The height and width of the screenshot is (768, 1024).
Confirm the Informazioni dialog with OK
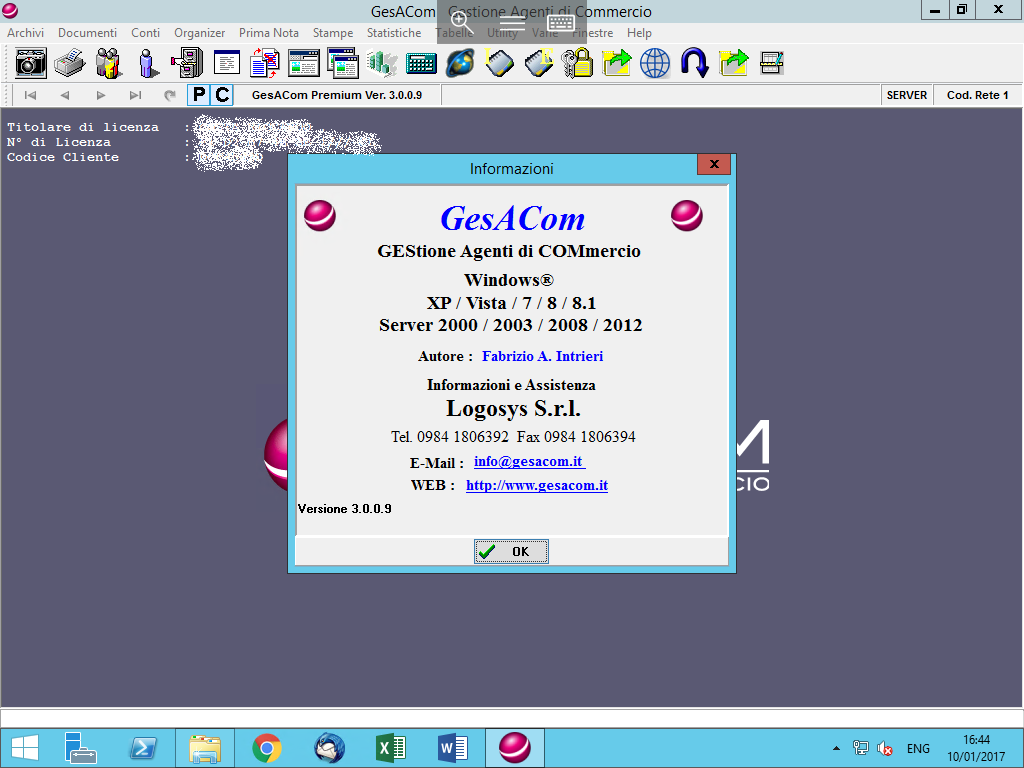(x=511, y=552)
